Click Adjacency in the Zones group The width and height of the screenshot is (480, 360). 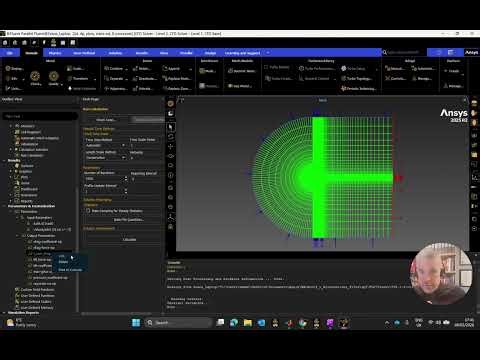tap(116, 89)
